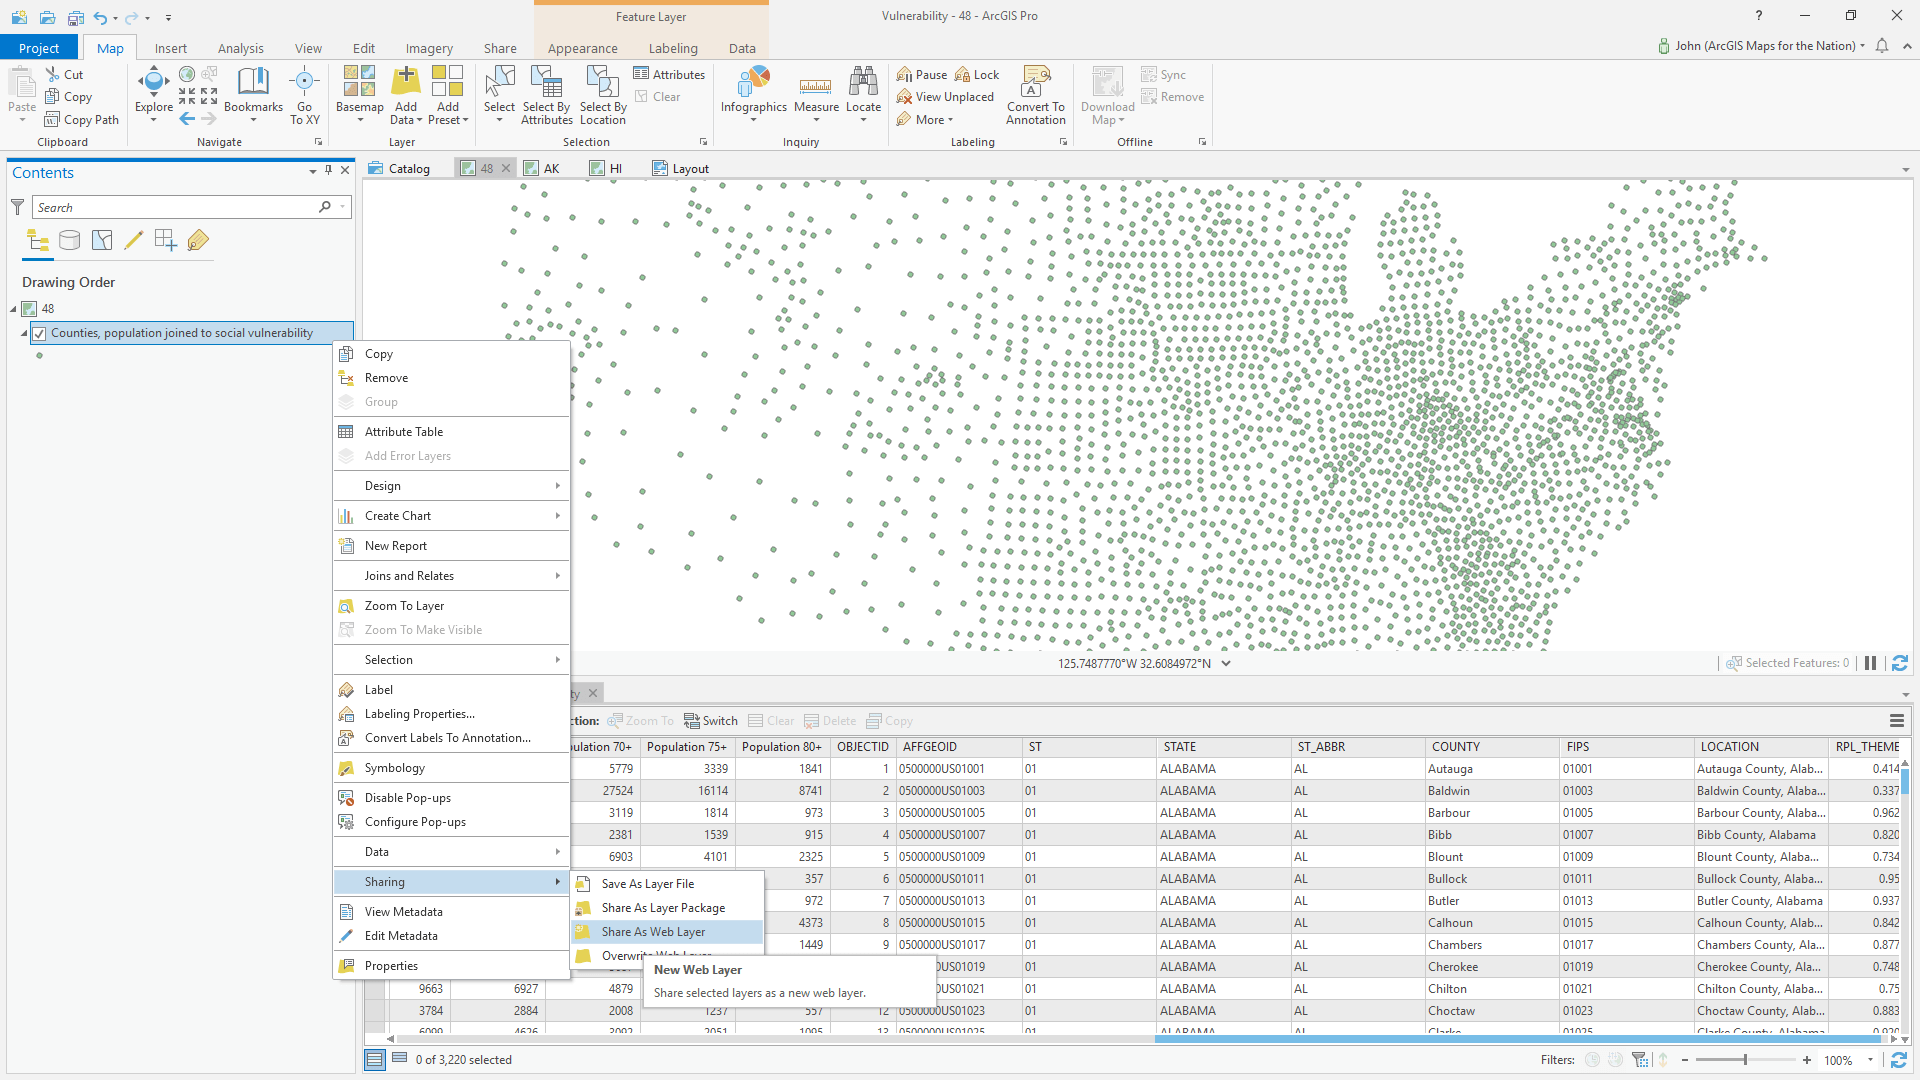Toggle show selected records view

[399, 1059]
